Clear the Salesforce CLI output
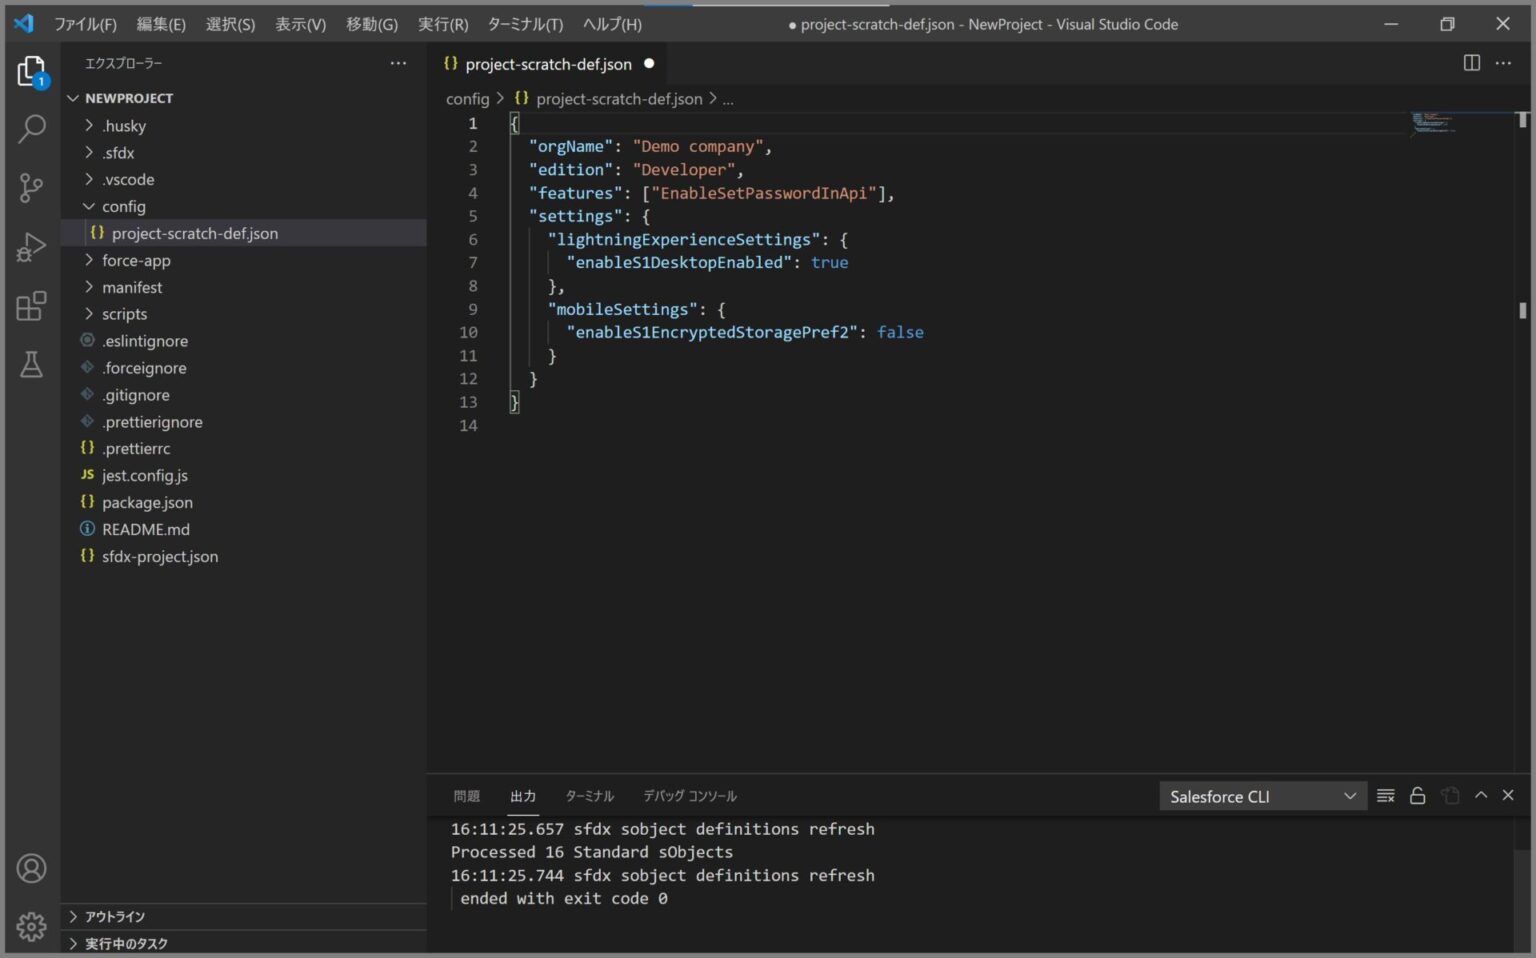This screenshot has width=1536, height=958. pos(1385,795)
